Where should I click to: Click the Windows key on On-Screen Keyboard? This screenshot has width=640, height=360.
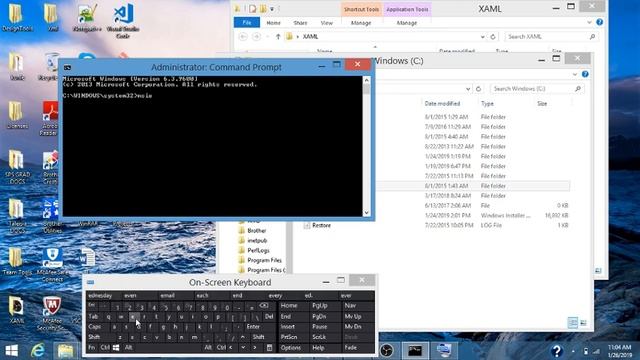(x=116, y=348)
